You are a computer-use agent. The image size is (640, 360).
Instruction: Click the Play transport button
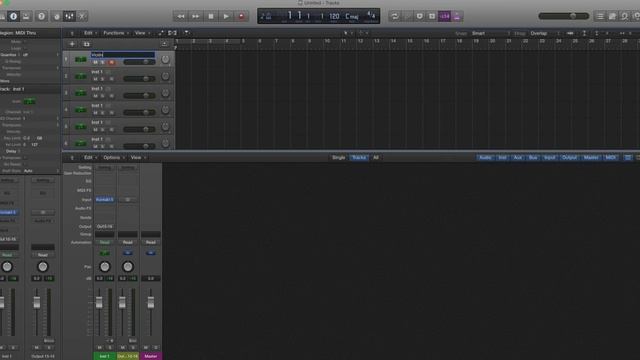pyautogui.click(x=226, y=16)
